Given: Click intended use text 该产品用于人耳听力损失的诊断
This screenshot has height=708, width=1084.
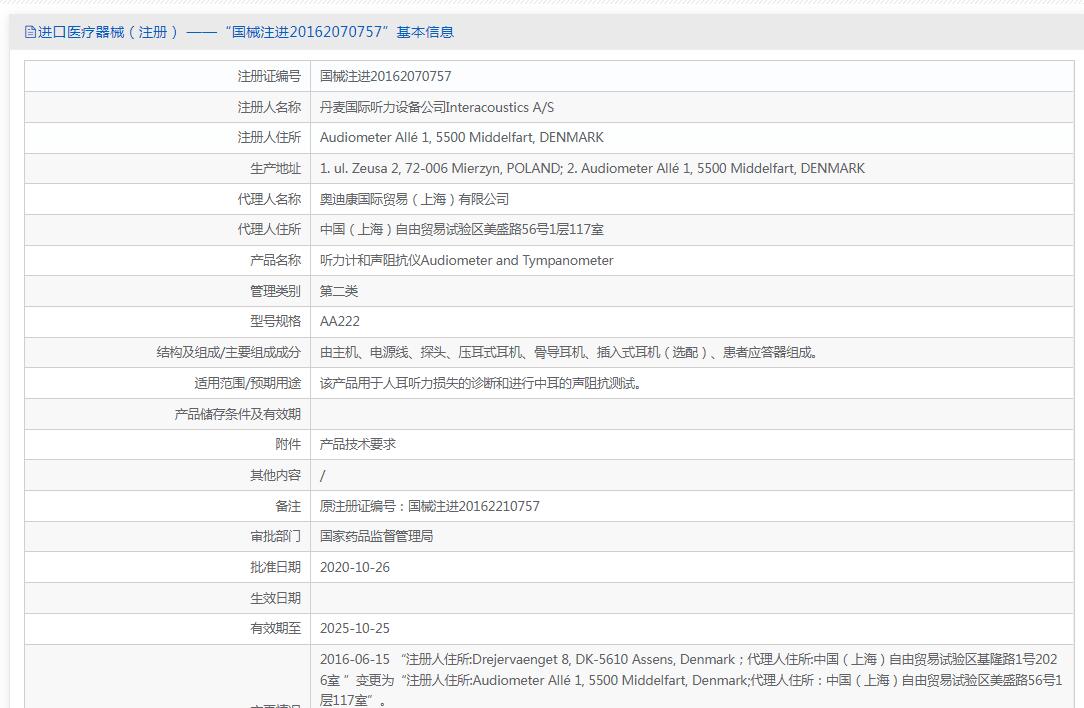Looking at the screenshot, I should tap(480, 383).
